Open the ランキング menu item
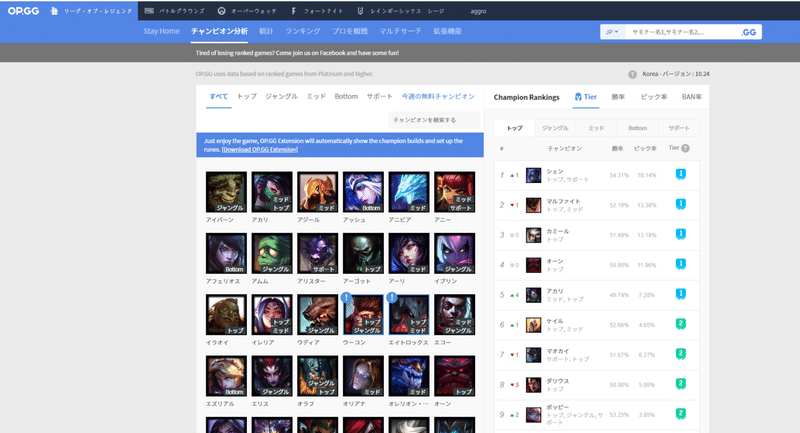Image resolution: width=800 pixels, height=433 pixels. click(303, 31)
